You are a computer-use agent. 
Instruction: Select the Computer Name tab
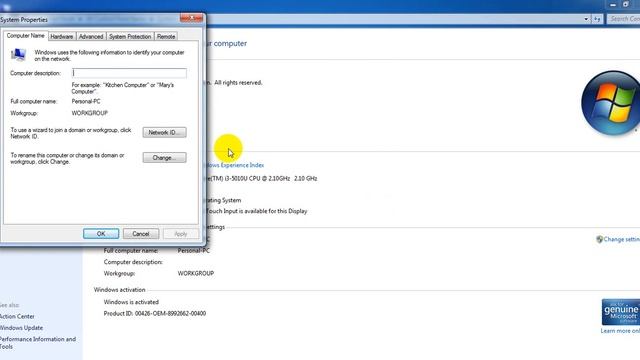pos(25,36)
